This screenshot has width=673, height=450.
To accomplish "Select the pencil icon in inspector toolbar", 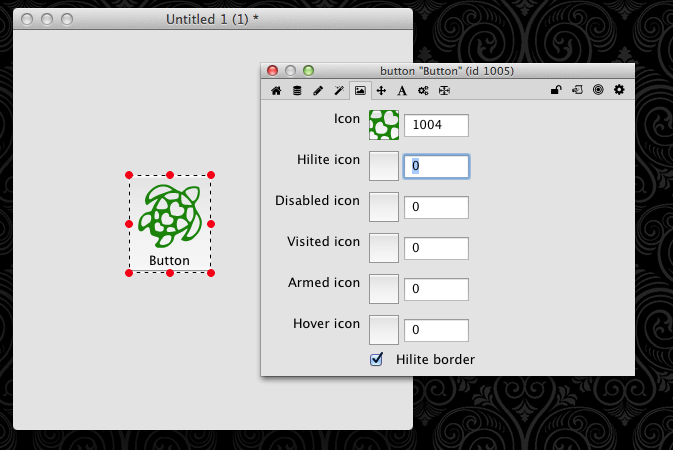I will click(x=318, y=90).
